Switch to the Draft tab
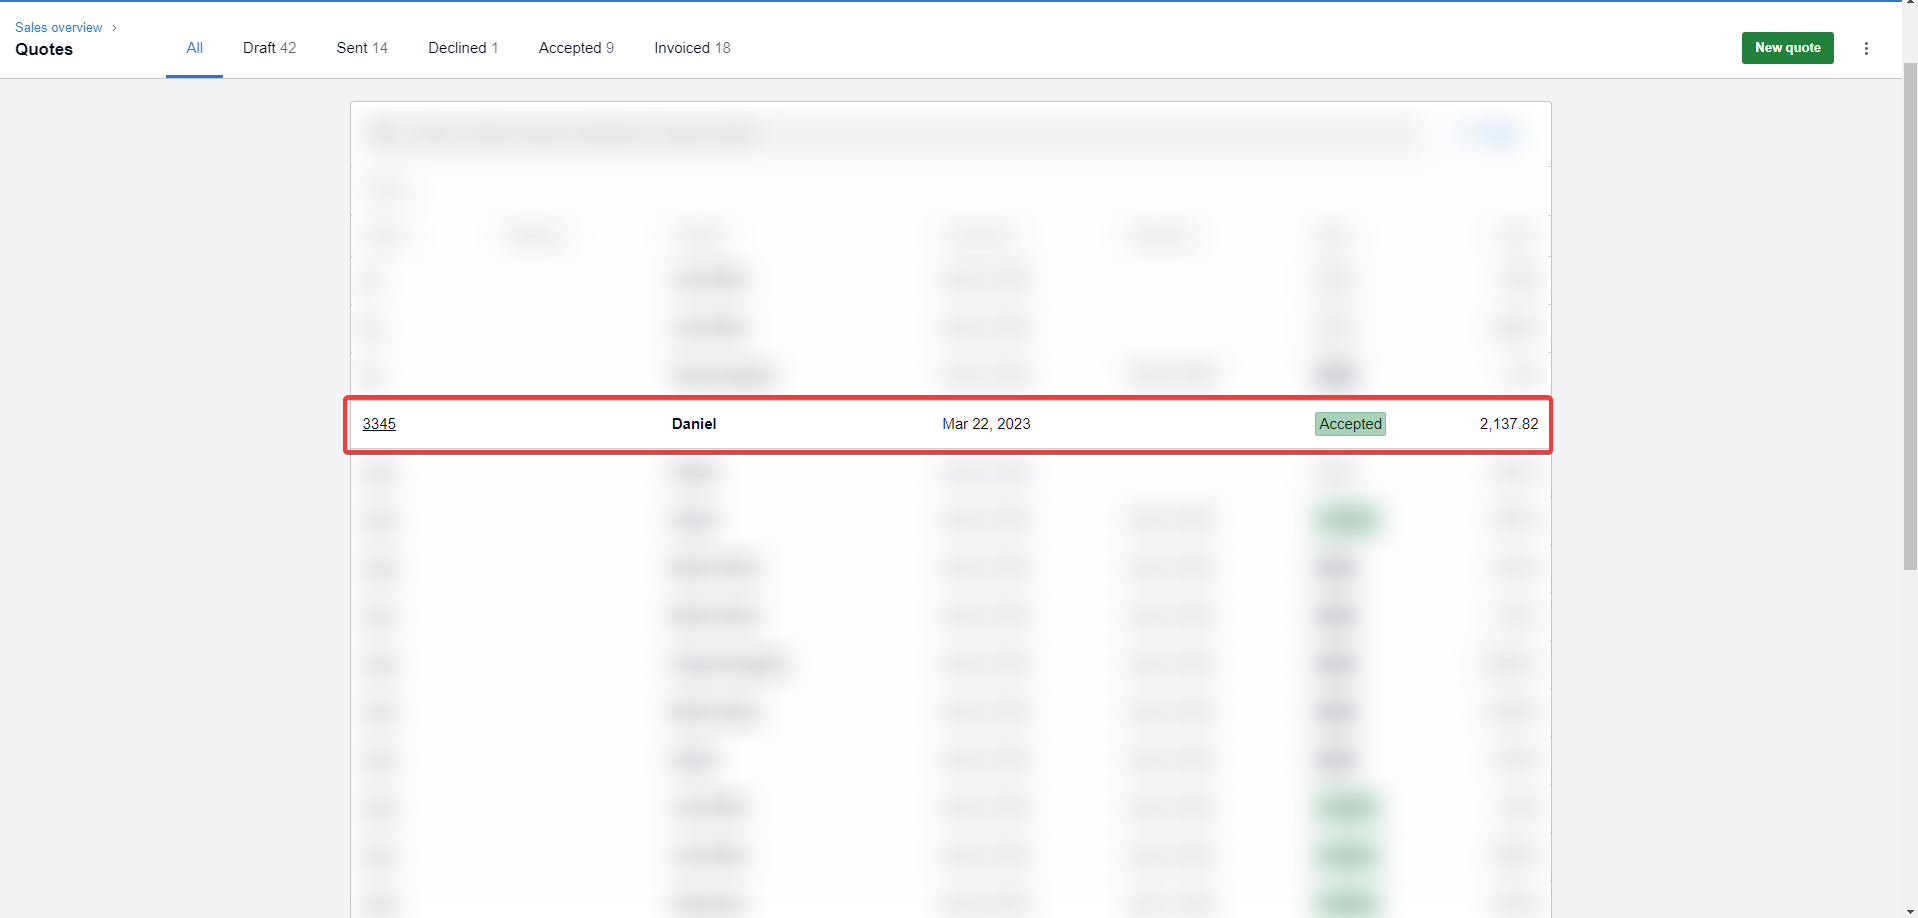This screenshot has width=1918, height=918. [269, 48]
